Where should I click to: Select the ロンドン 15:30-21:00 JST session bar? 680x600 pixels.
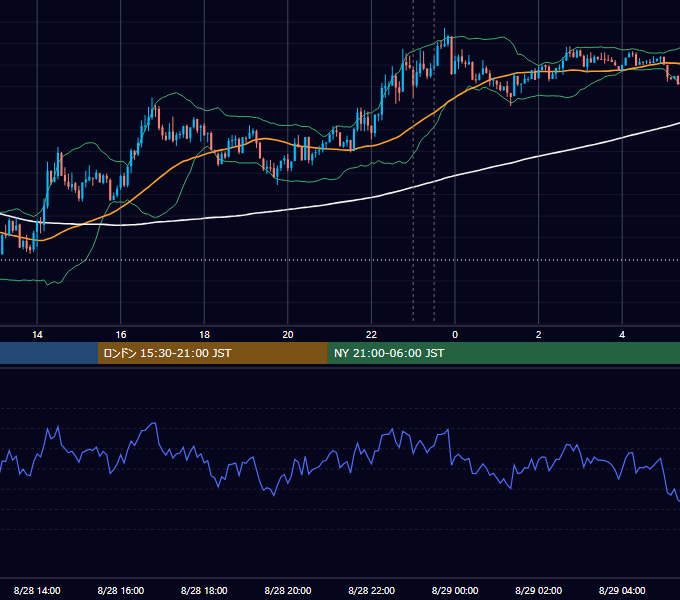pos(212,353)
